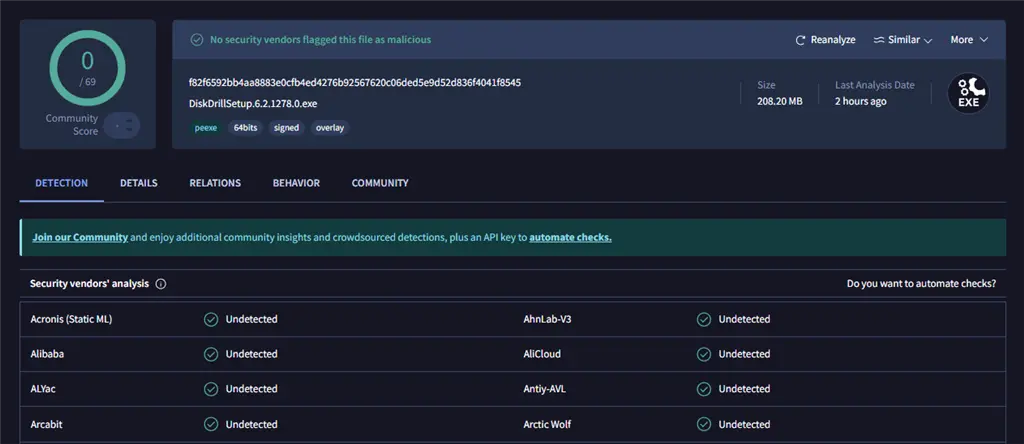This screenshot has width=1024, height=444.
Task: Click the Undetected check icon for Arctic Wolf
Action: pos(704,424)
